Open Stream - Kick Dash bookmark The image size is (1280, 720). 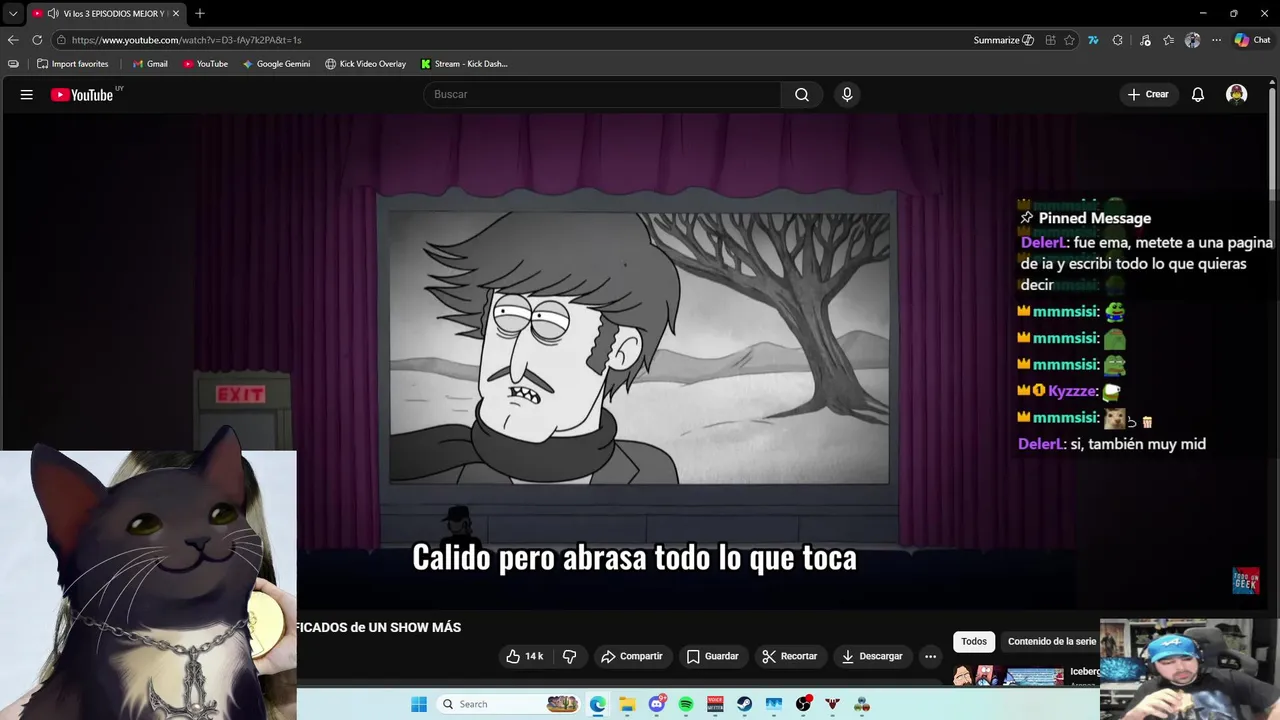pyautogui.click(x=464, y=64)
